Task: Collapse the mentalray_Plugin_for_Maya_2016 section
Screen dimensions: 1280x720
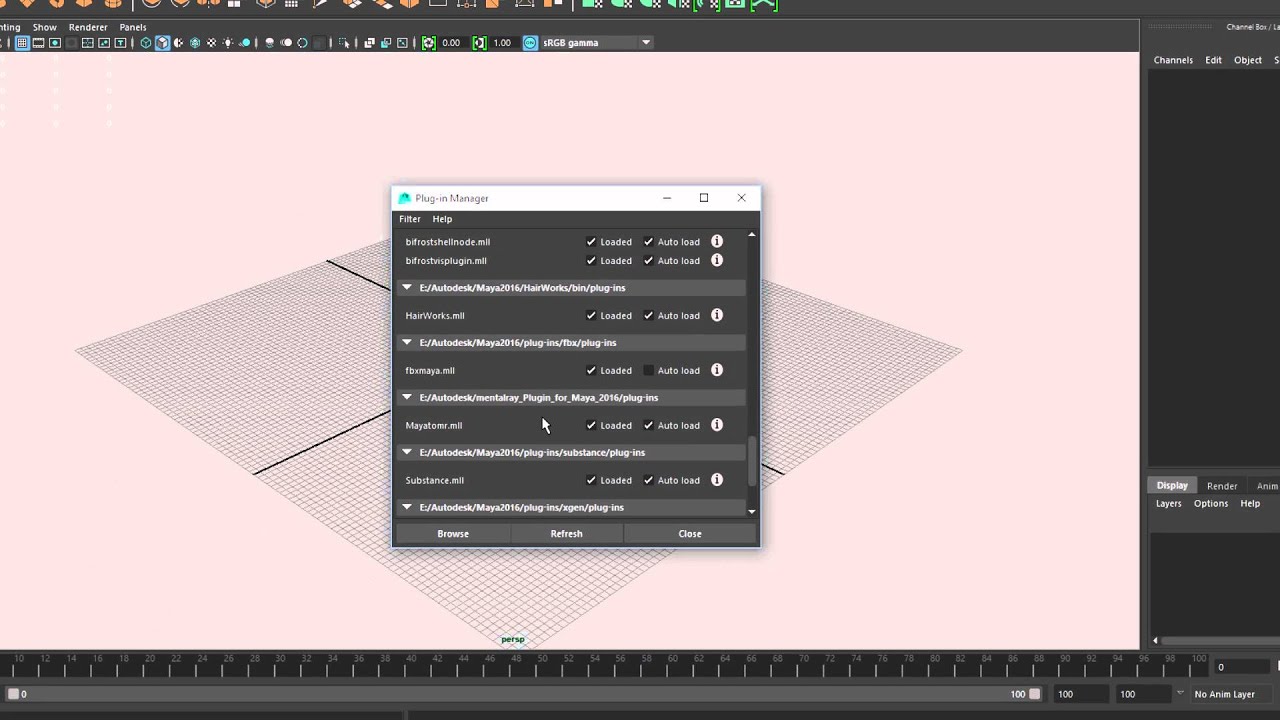Action: 407,397
